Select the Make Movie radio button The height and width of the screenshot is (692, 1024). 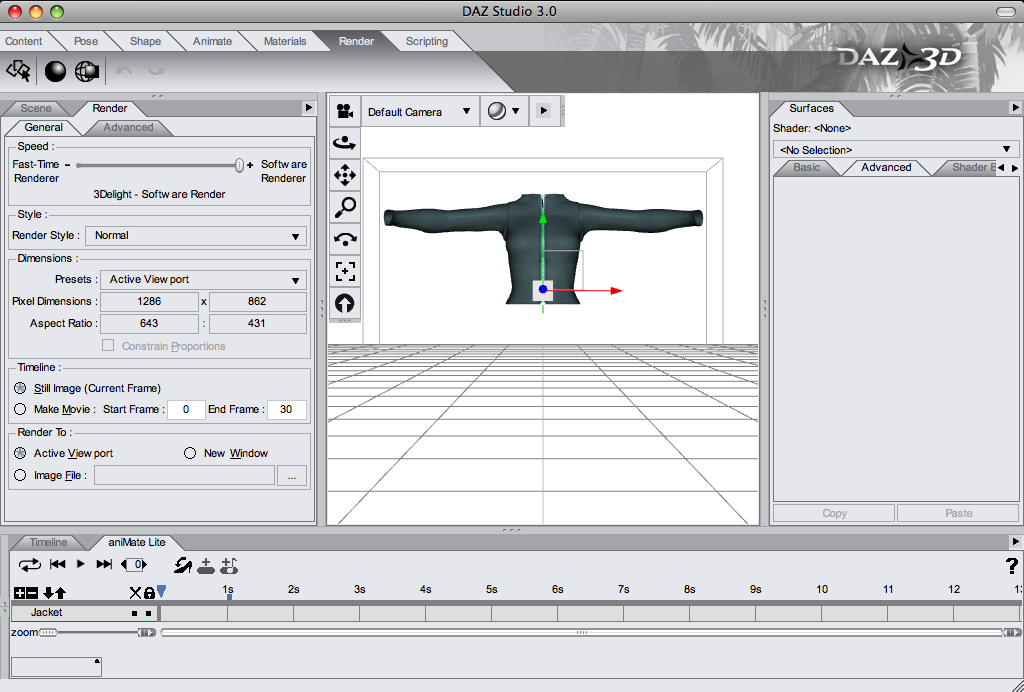pyautogui.click(x=20, y=409)
